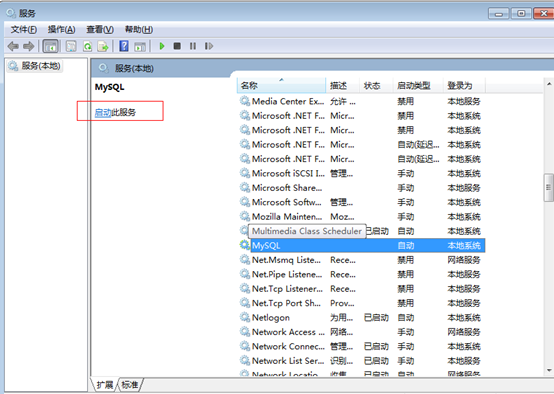Click the Stop service square button

[177, 46]
